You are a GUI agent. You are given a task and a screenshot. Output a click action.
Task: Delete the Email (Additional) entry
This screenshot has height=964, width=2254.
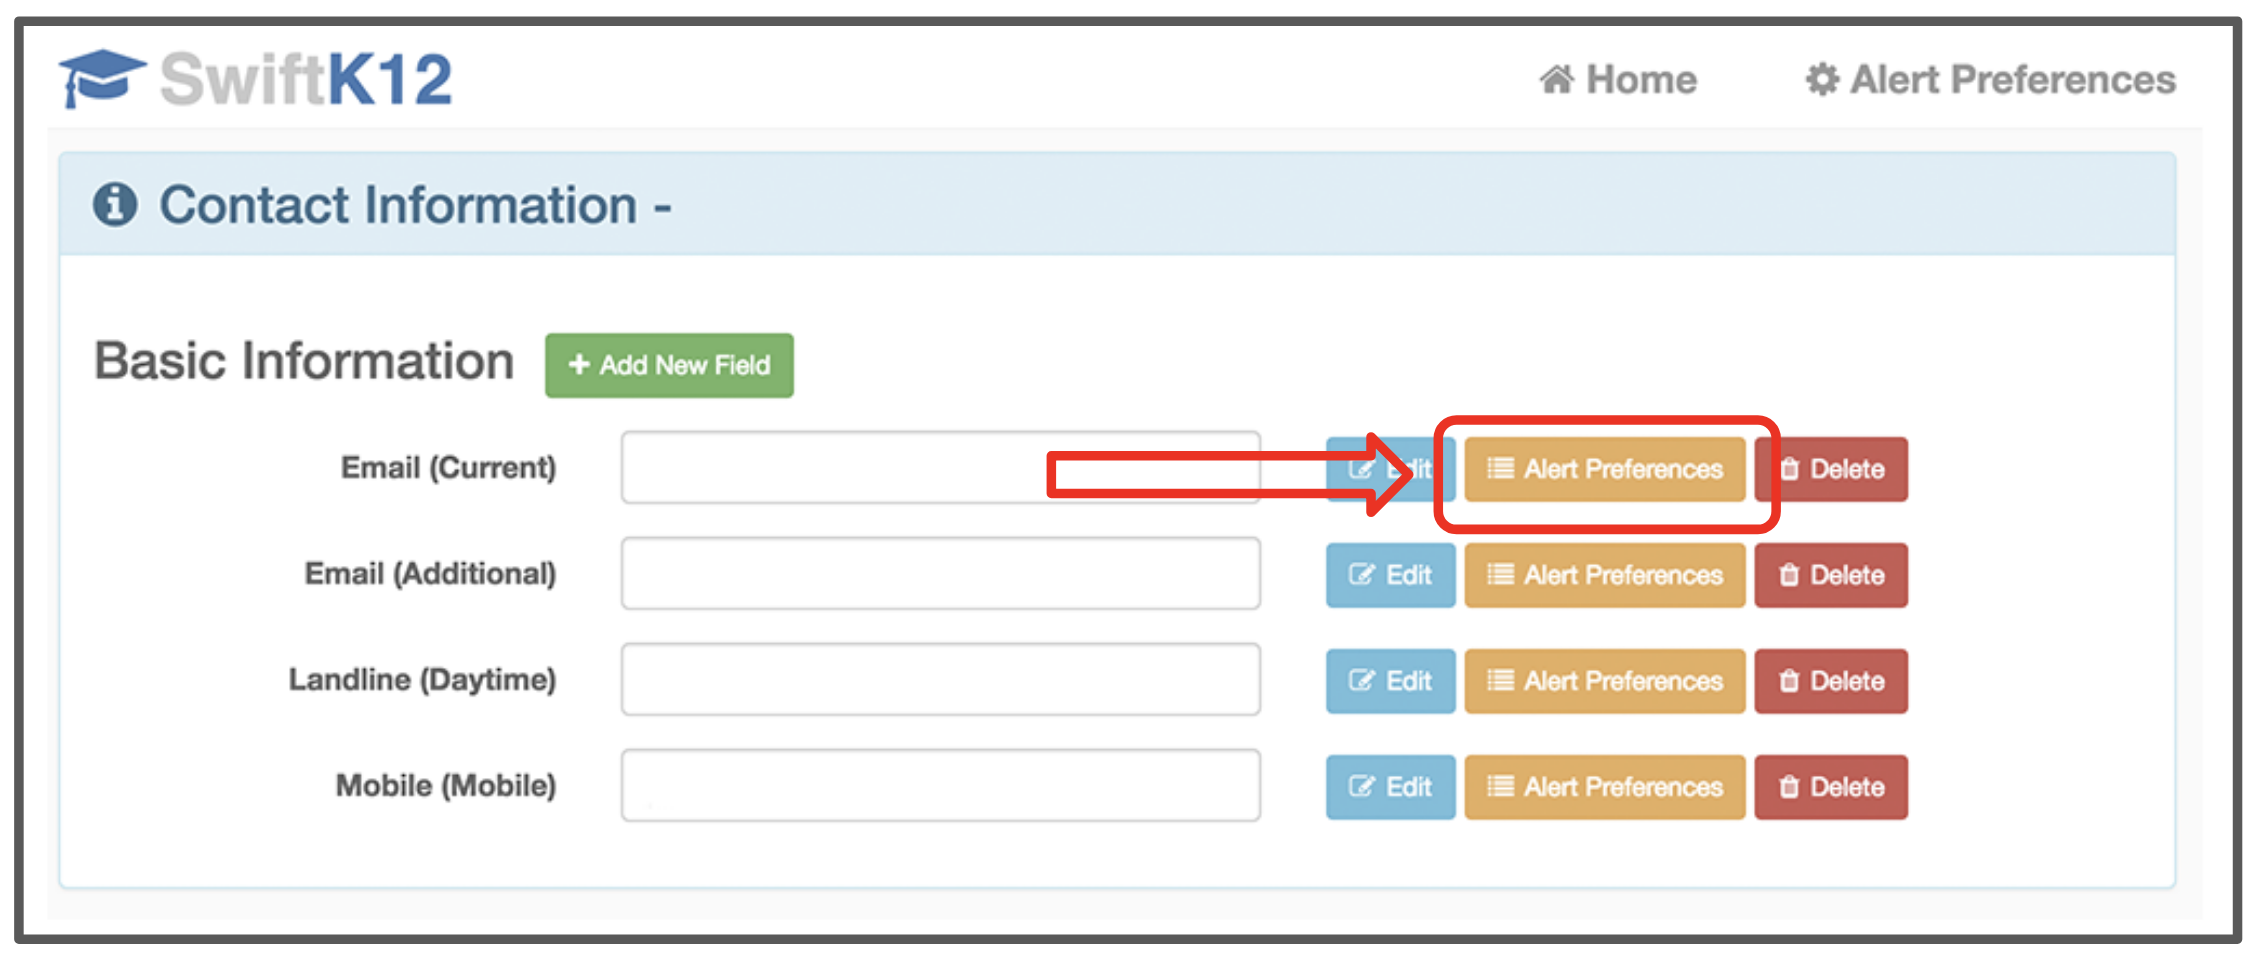coord(1831,575)
